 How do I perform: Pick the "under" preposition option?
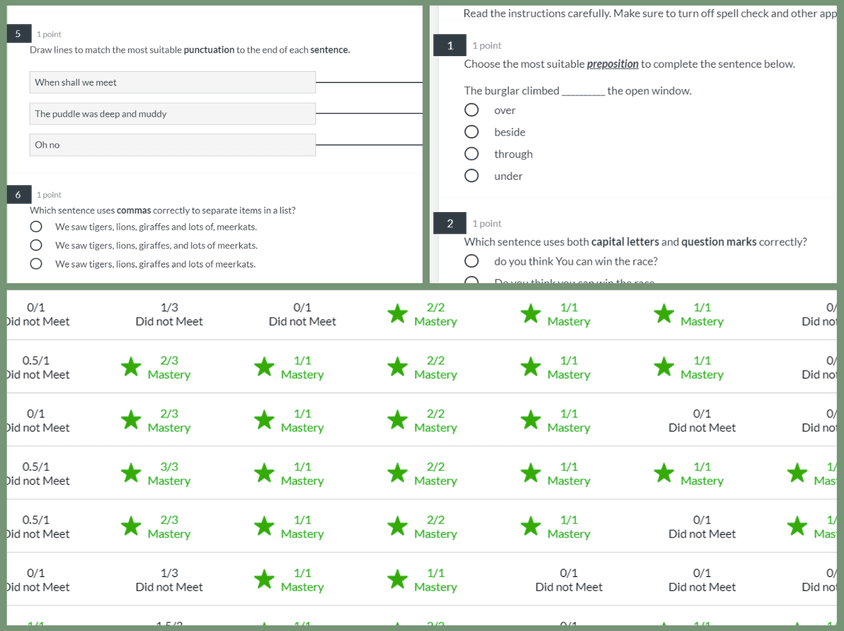(x=471, y=176)
